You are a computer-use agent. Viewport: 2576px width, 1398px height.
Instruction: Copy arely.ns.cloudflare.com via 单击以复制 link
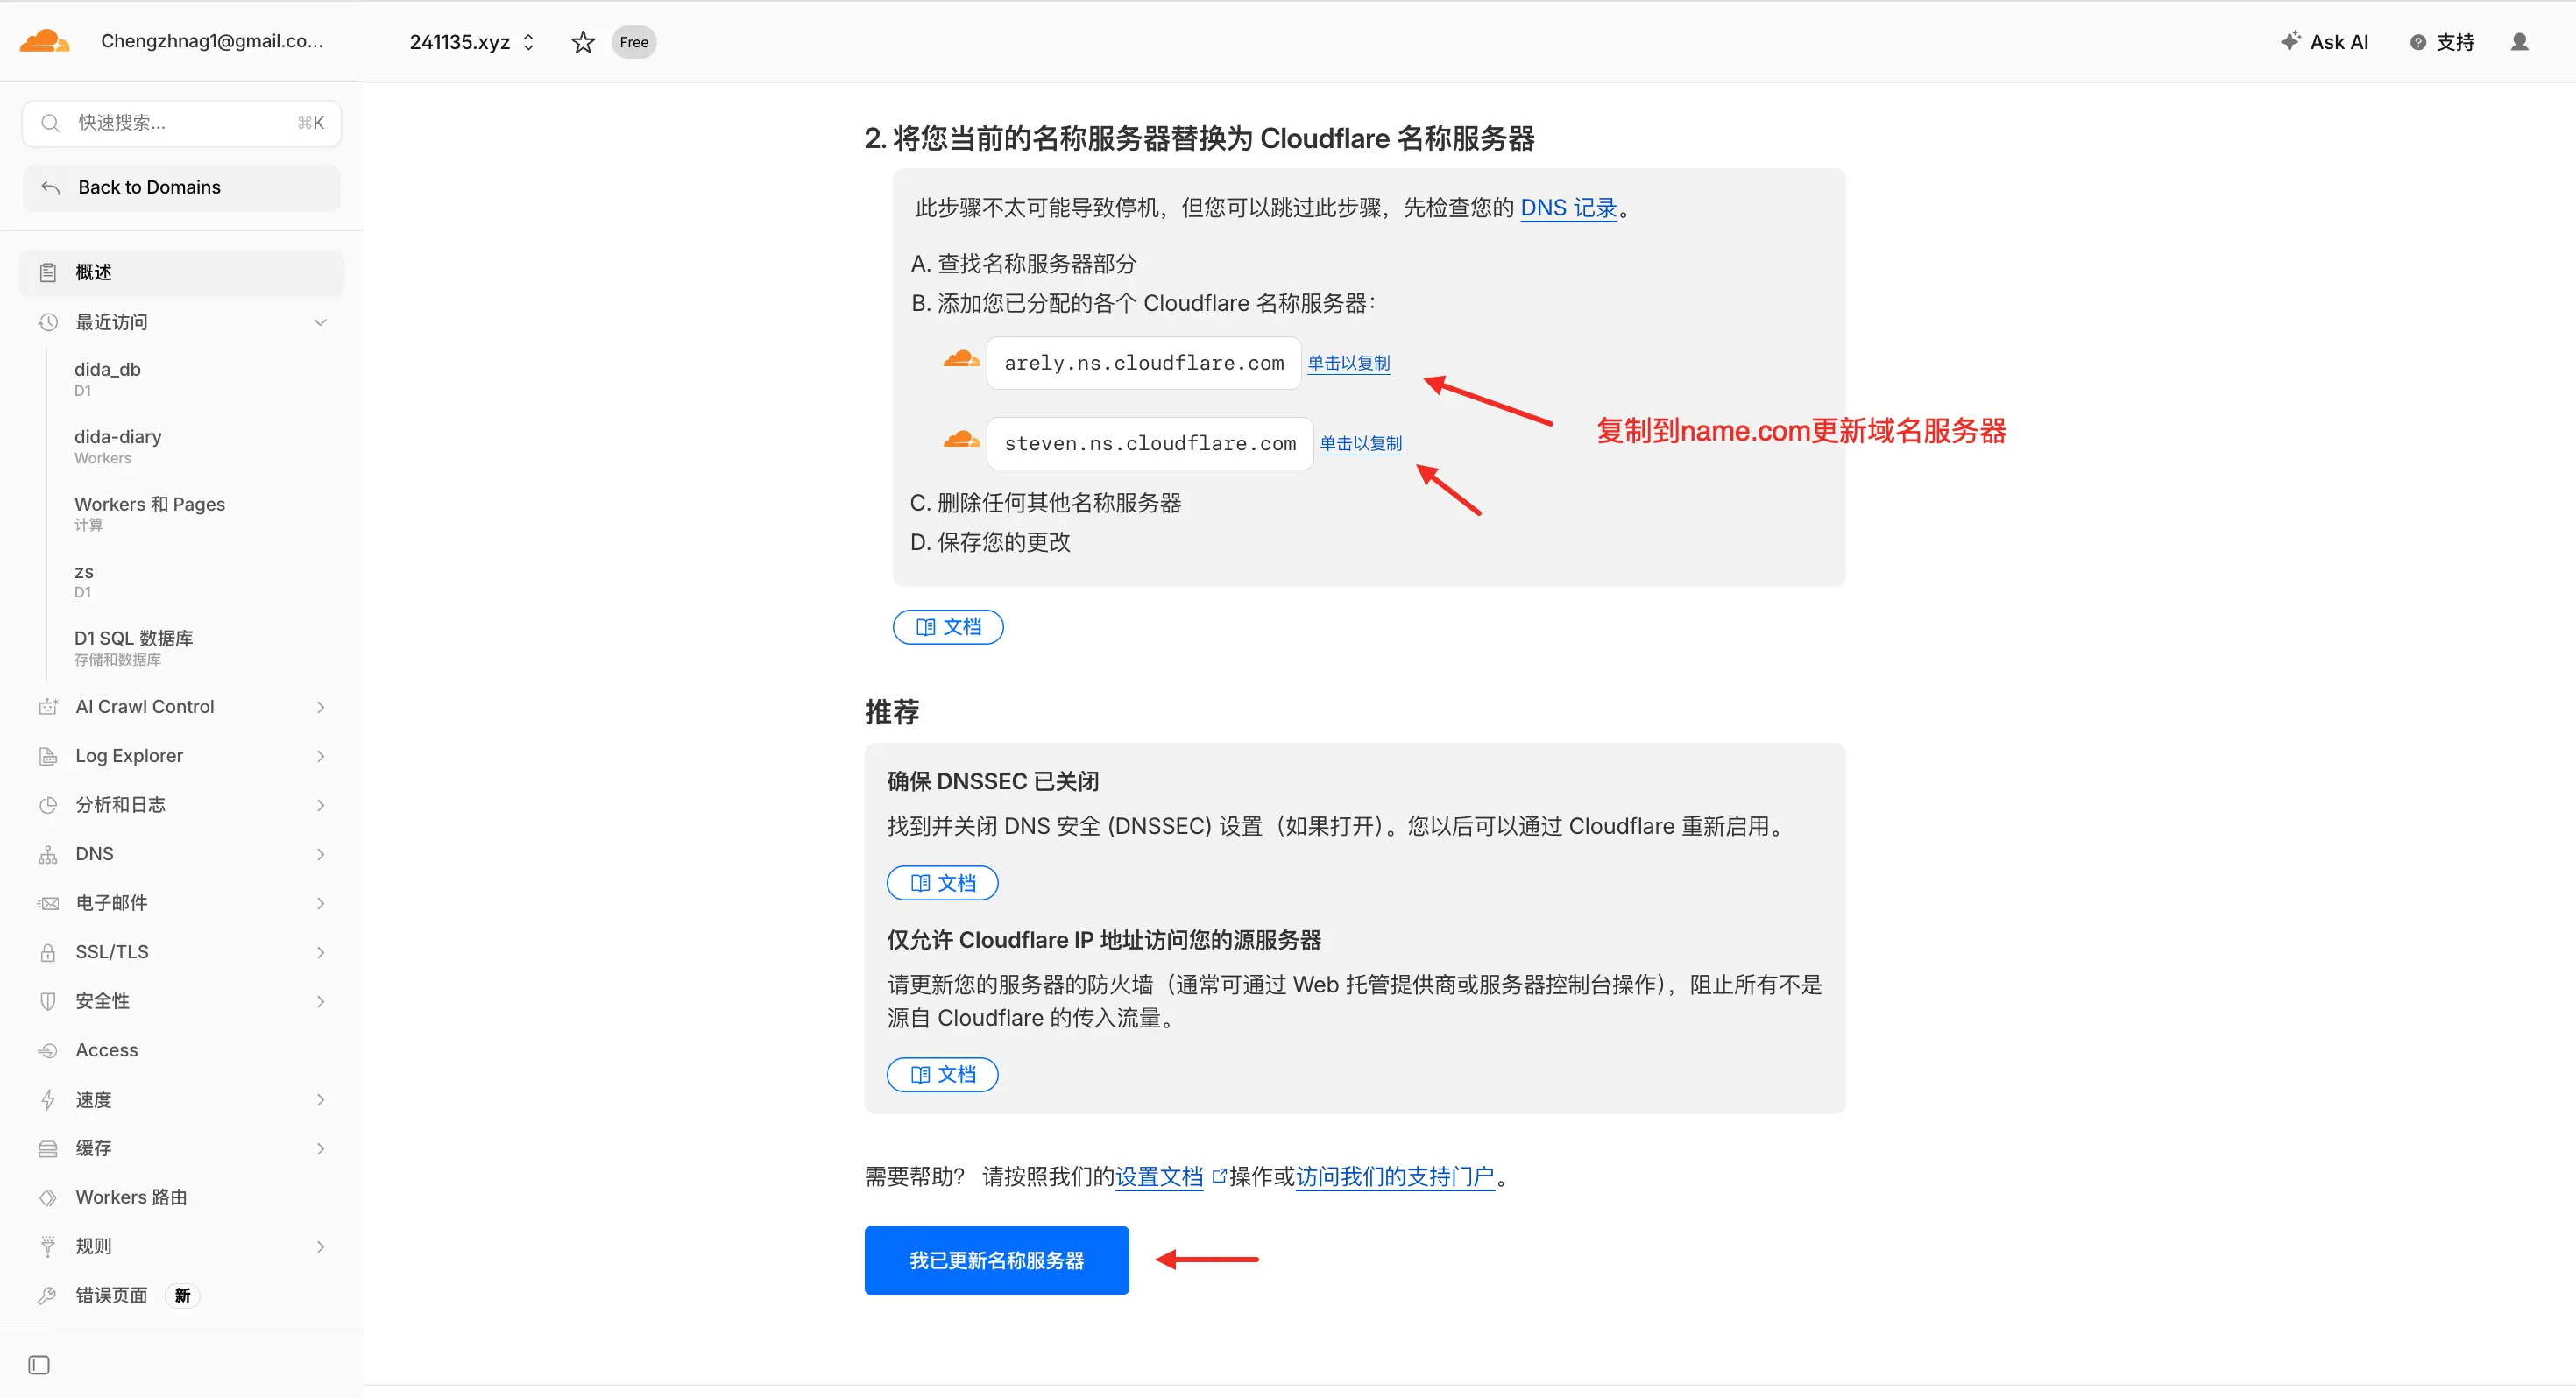(1348, 363)
